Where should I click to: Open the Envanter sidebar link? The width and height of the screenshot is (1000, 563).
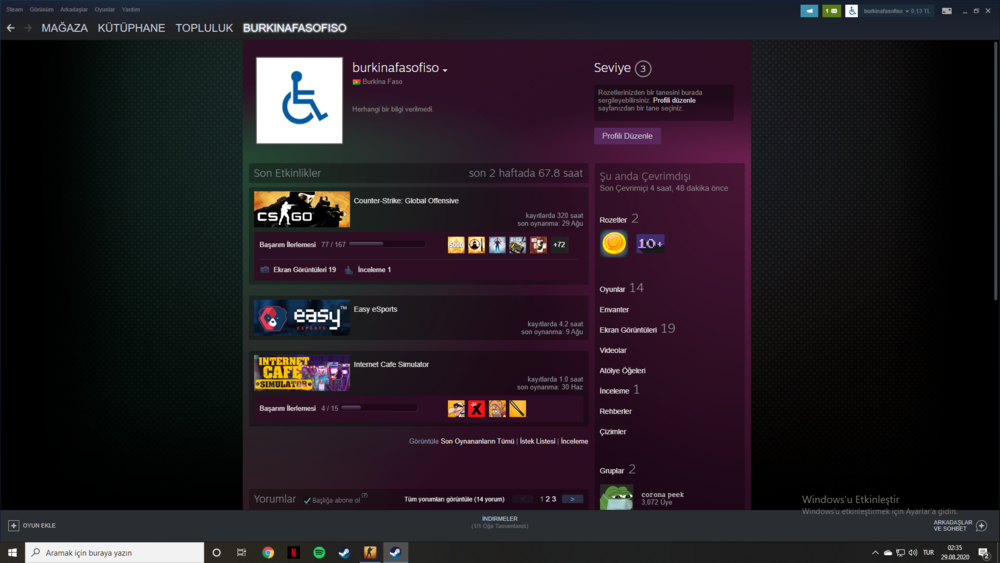[614, 310]
